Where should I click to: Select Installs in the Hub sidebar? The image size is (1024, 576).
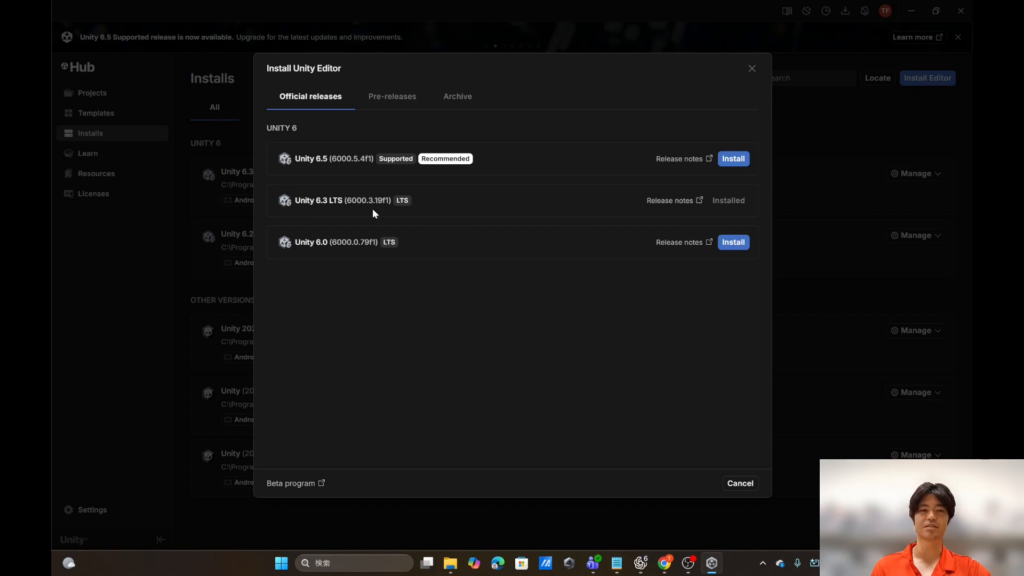click(x=112, y=133)
